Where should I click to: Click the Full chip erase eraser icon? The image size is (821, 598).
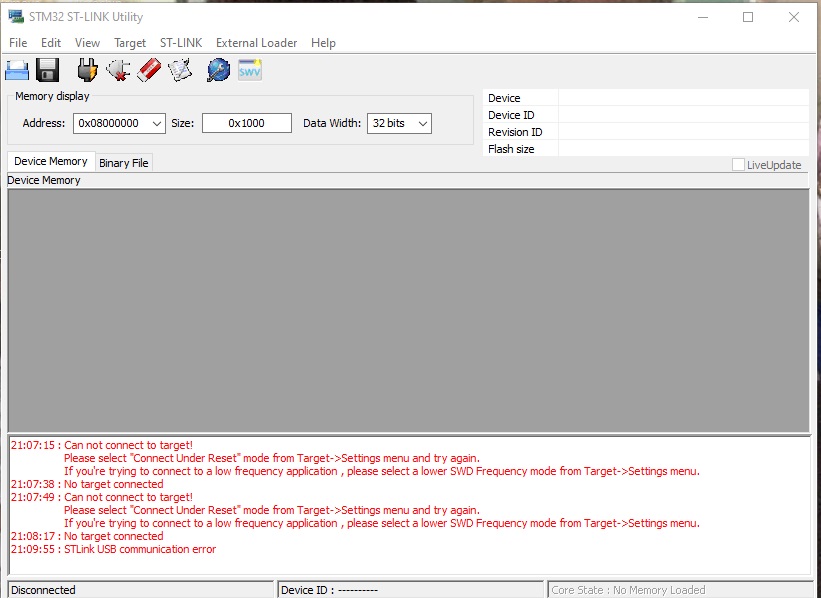[149, 70]
